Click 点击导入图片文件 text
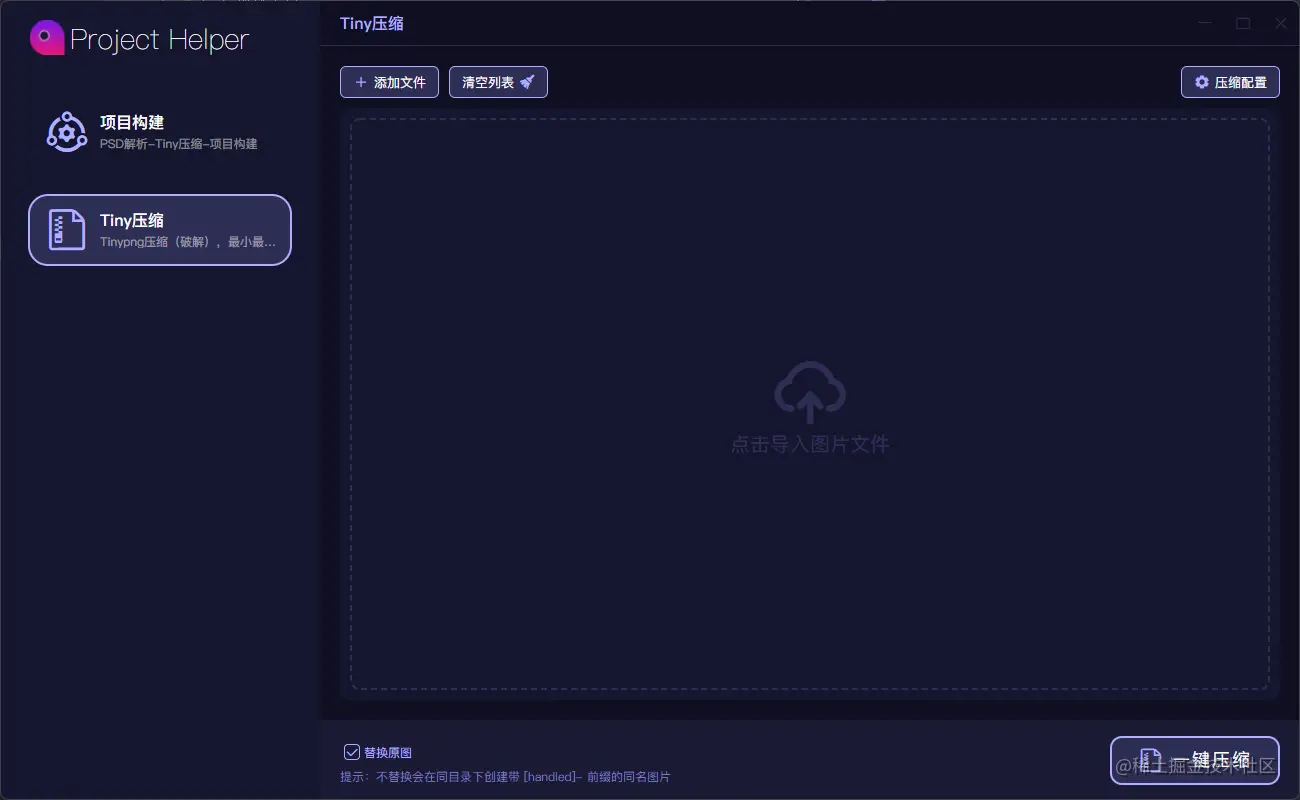1300x800 pixels. click(x=810, y=444)
